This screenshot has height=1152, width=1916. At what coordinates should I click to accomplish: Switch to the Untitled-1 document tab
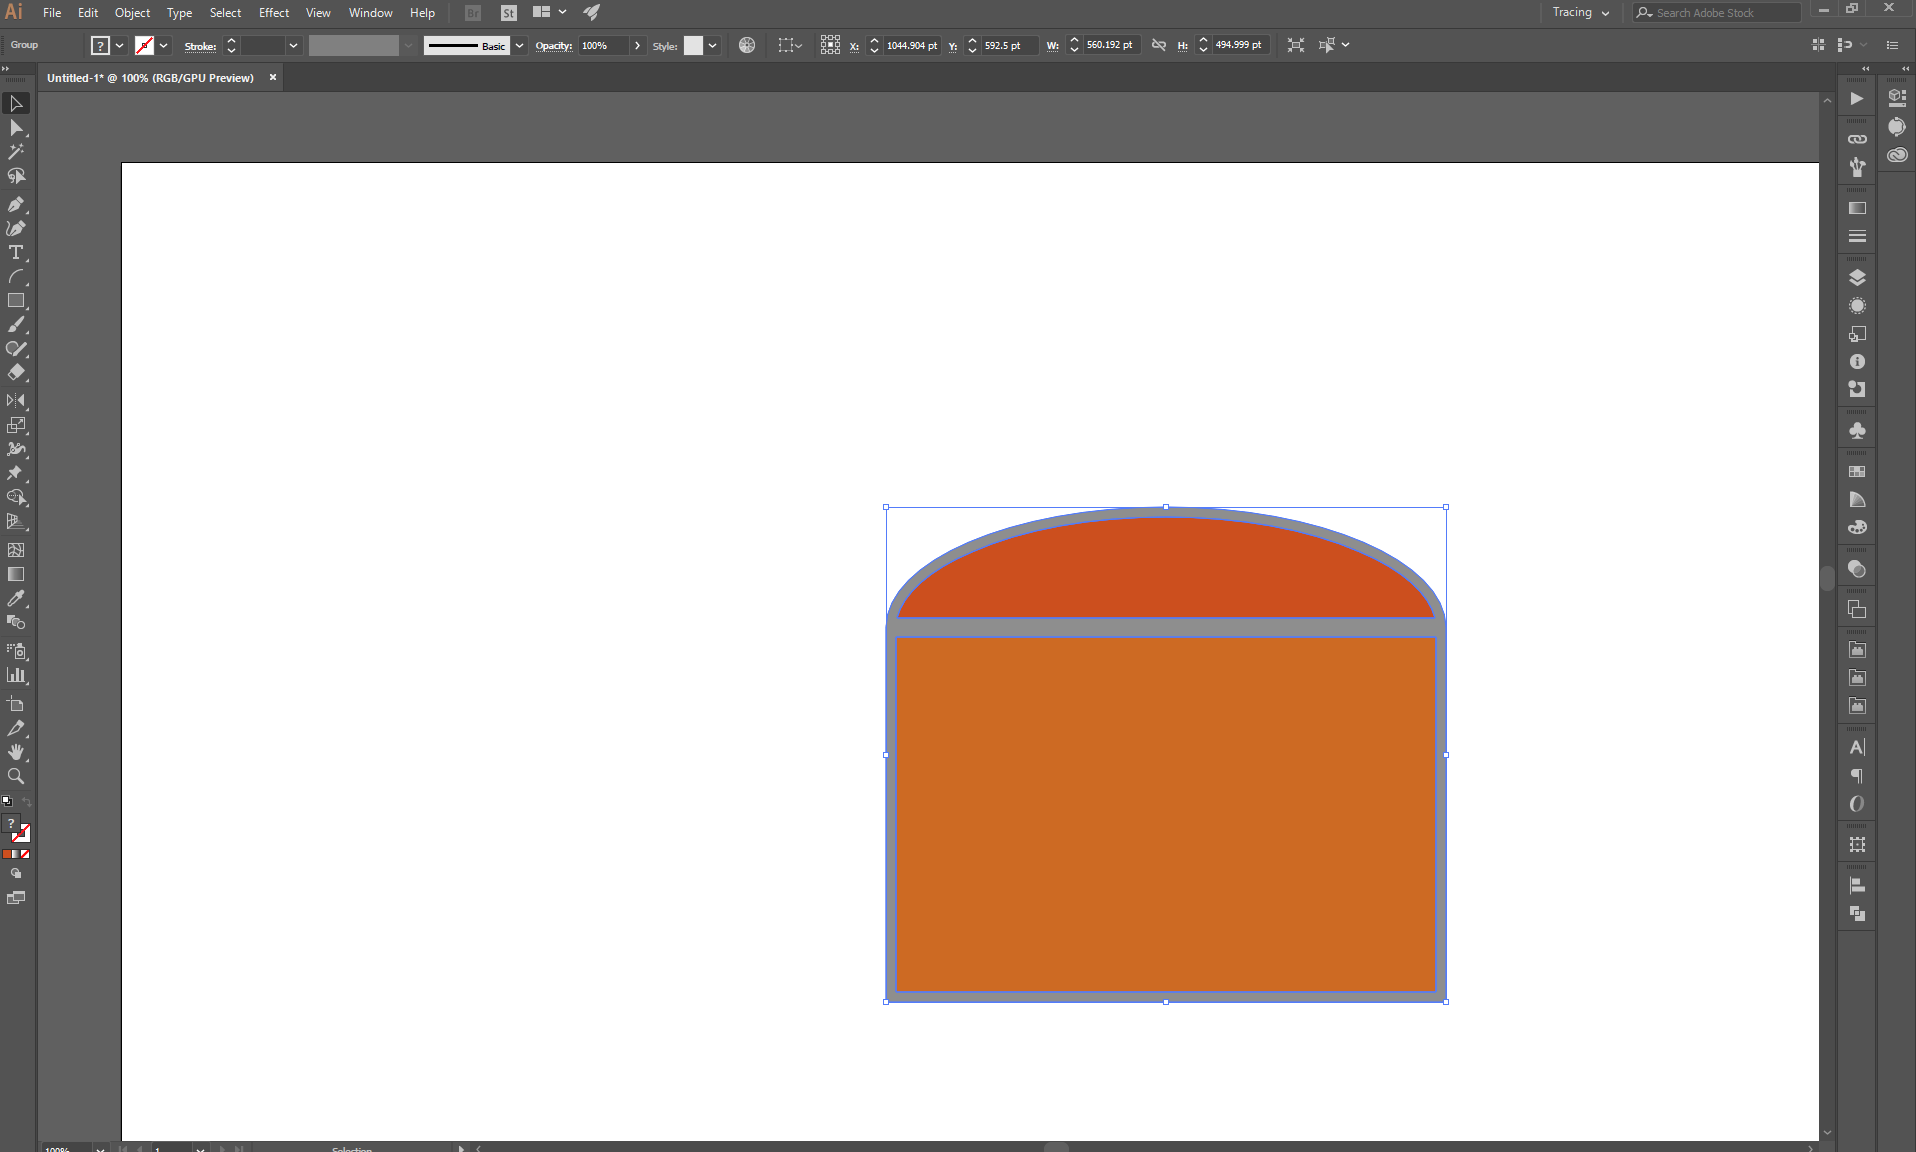(150, 78)
